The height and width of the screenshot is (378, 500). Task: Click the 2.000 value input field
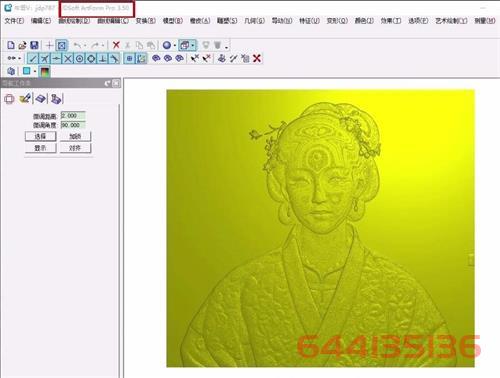tap(73, 115)
